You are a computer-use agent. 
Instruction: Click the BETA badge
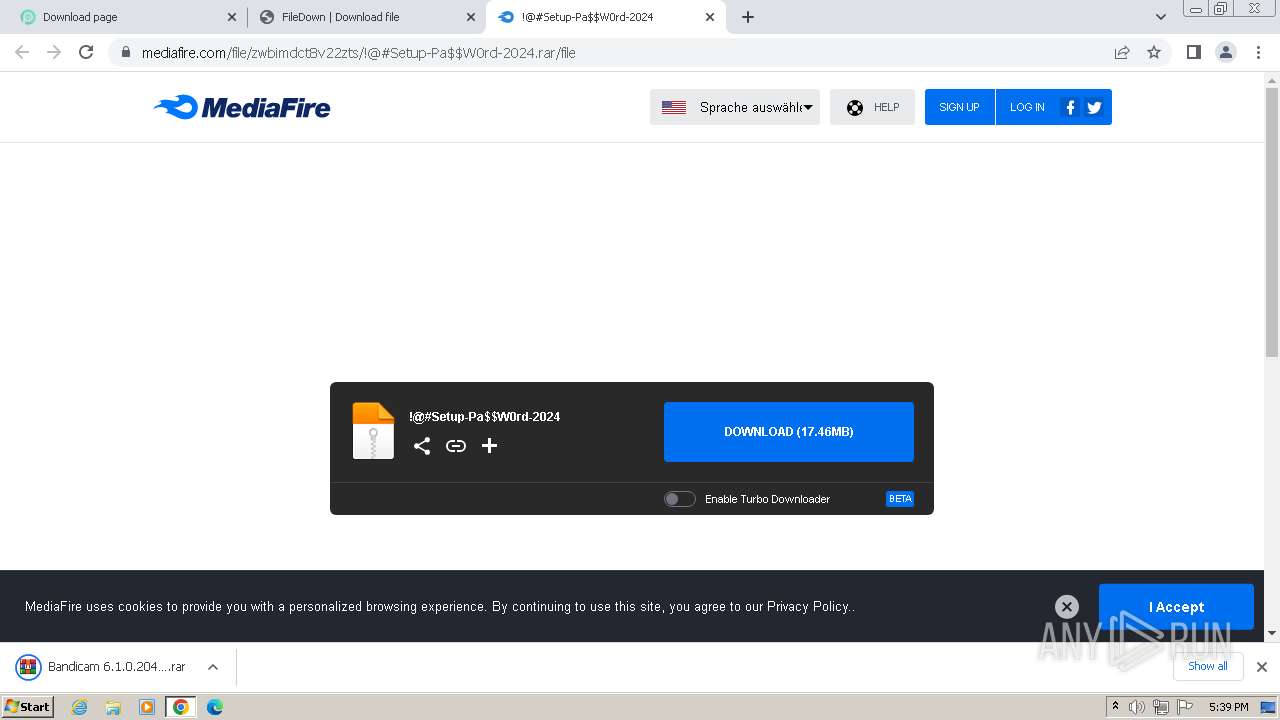pos(900,499)
